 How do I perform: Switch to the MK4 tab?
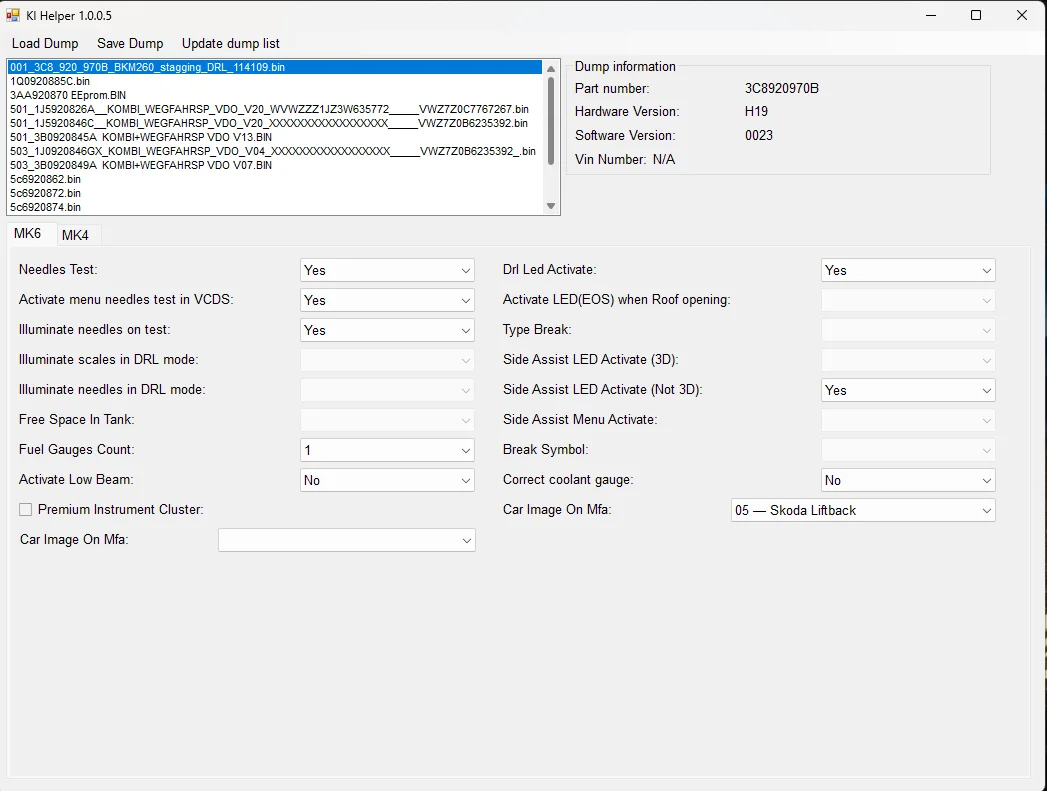pyautogui.click(x=75, y=235)
